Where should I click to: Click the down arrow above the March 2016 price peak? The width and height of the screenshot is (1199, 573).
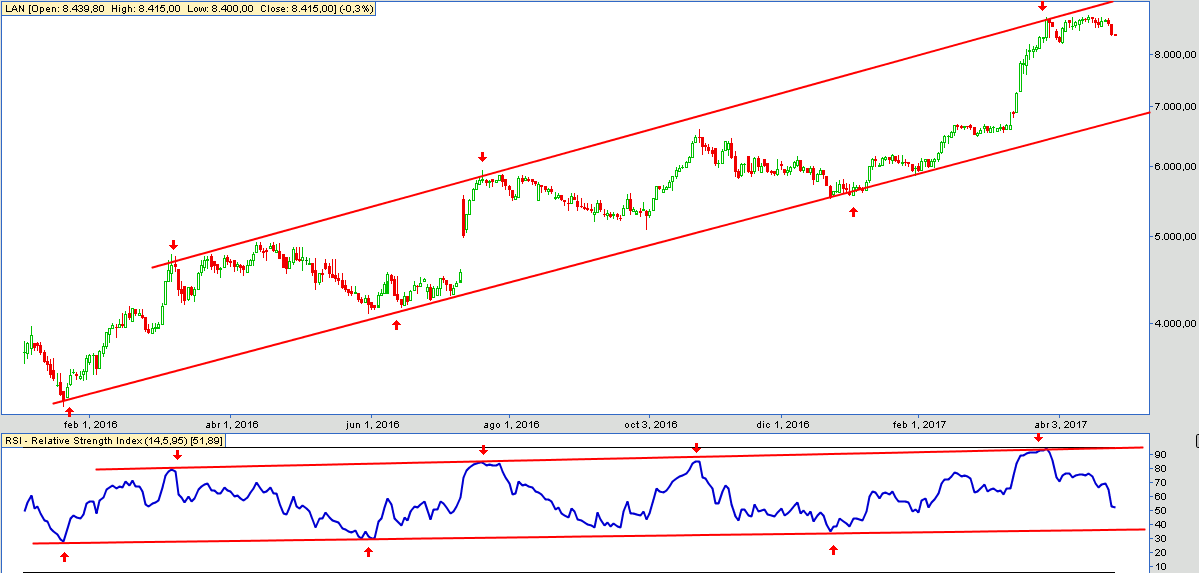point(173,245)
